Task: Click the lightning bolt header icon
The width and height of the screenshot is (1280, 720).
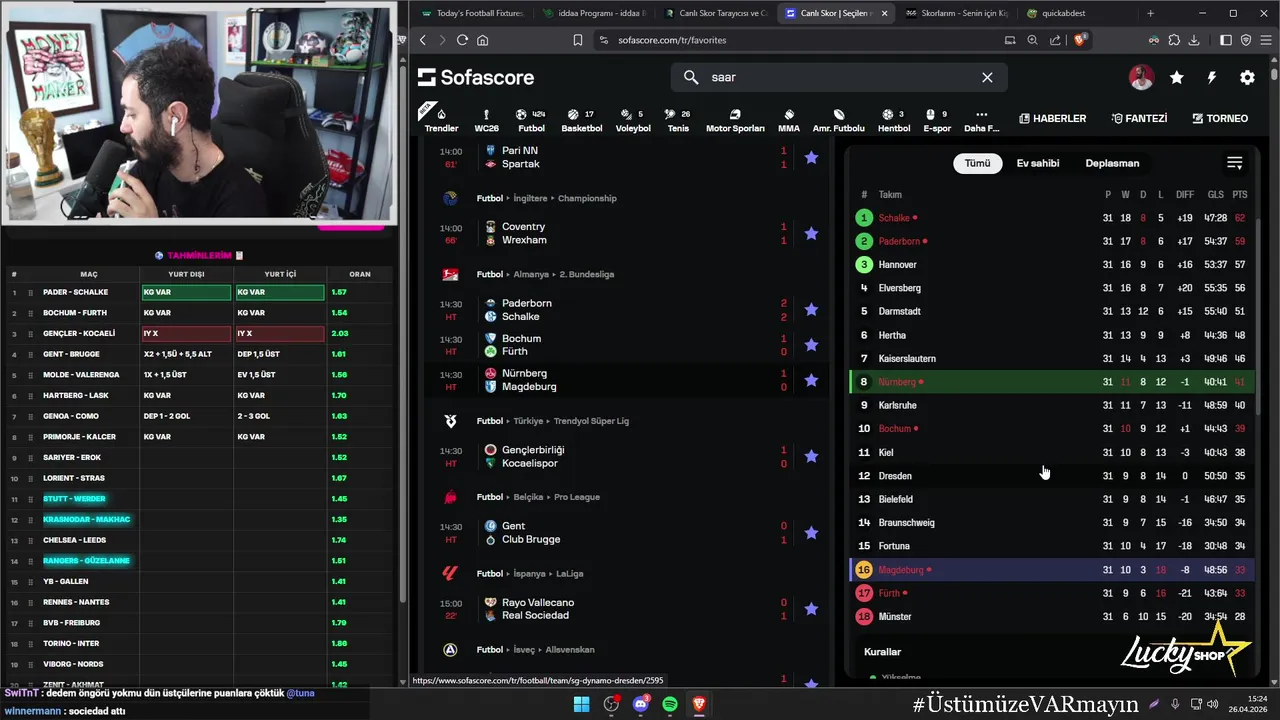Action: [1211, 77]
